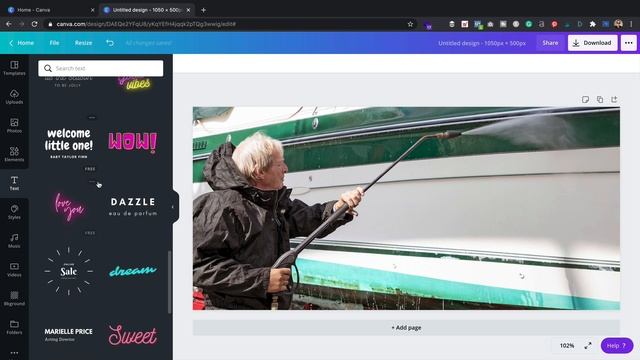
Task: Enter fullscreen presentation mode icon
Action: (588, 345)
